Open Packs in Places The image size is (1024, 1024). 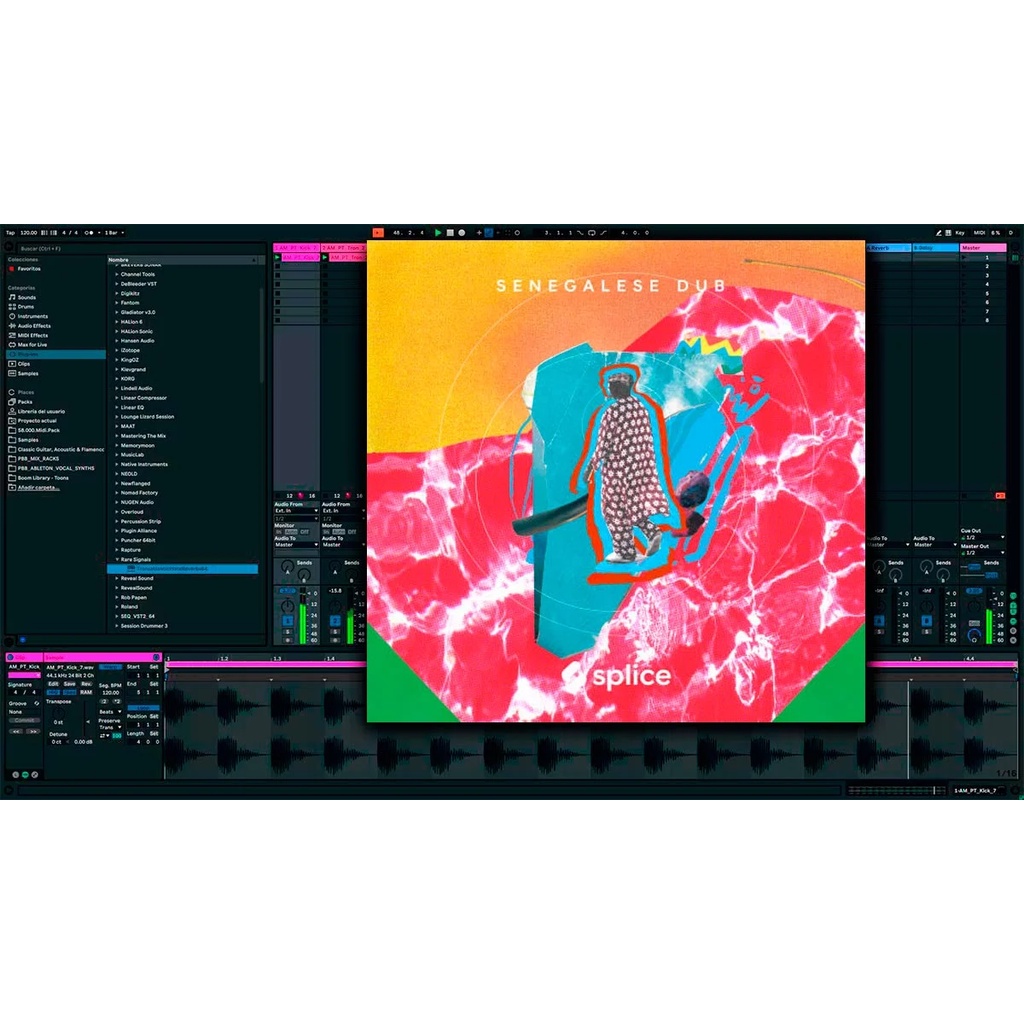25,402
